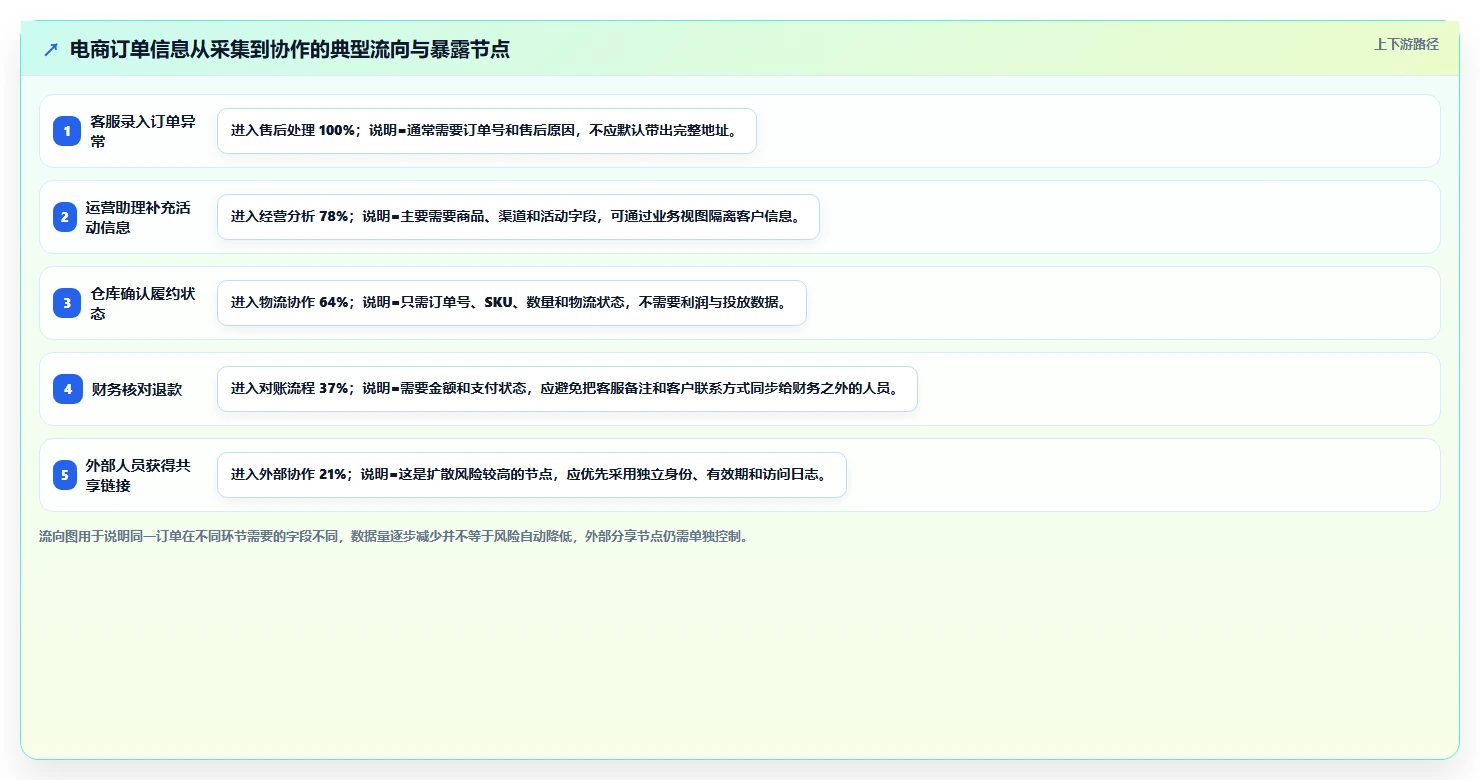Open the 进入物流协作 64% description box
The width and height of the screenshot is (1480, 780).
[512, 303]
